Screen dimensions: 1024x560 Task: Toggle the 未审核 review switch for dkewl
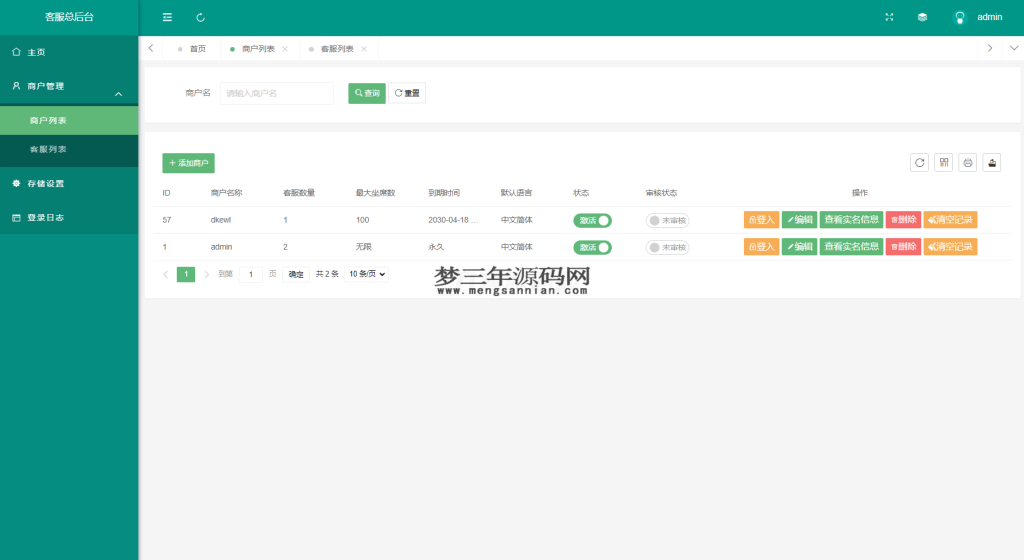(x=667, y=221)
